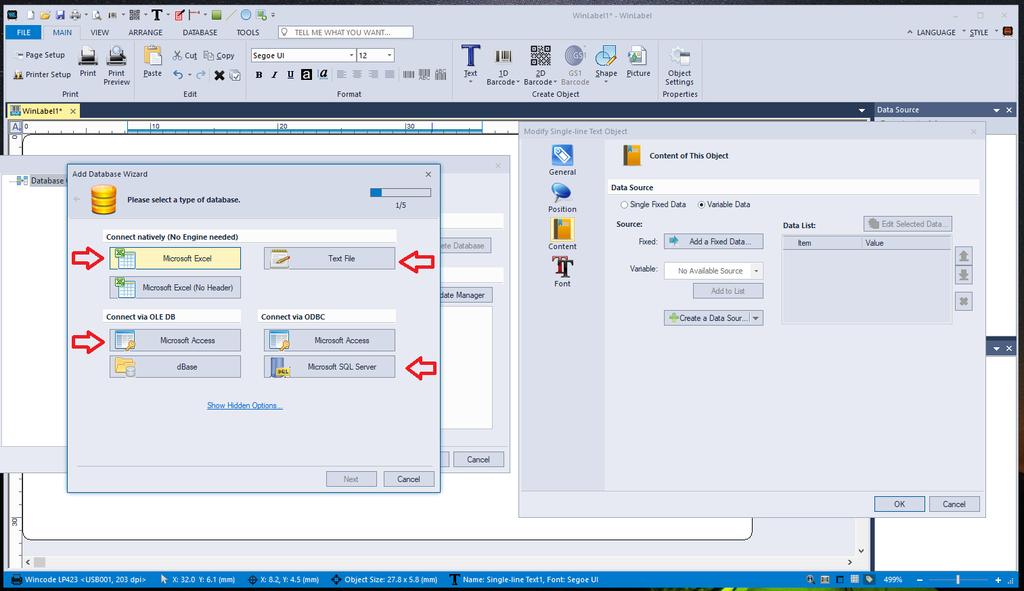Insert a 2D Barcode object
This screenshot has height=591, width=1024.
(540, 66)
